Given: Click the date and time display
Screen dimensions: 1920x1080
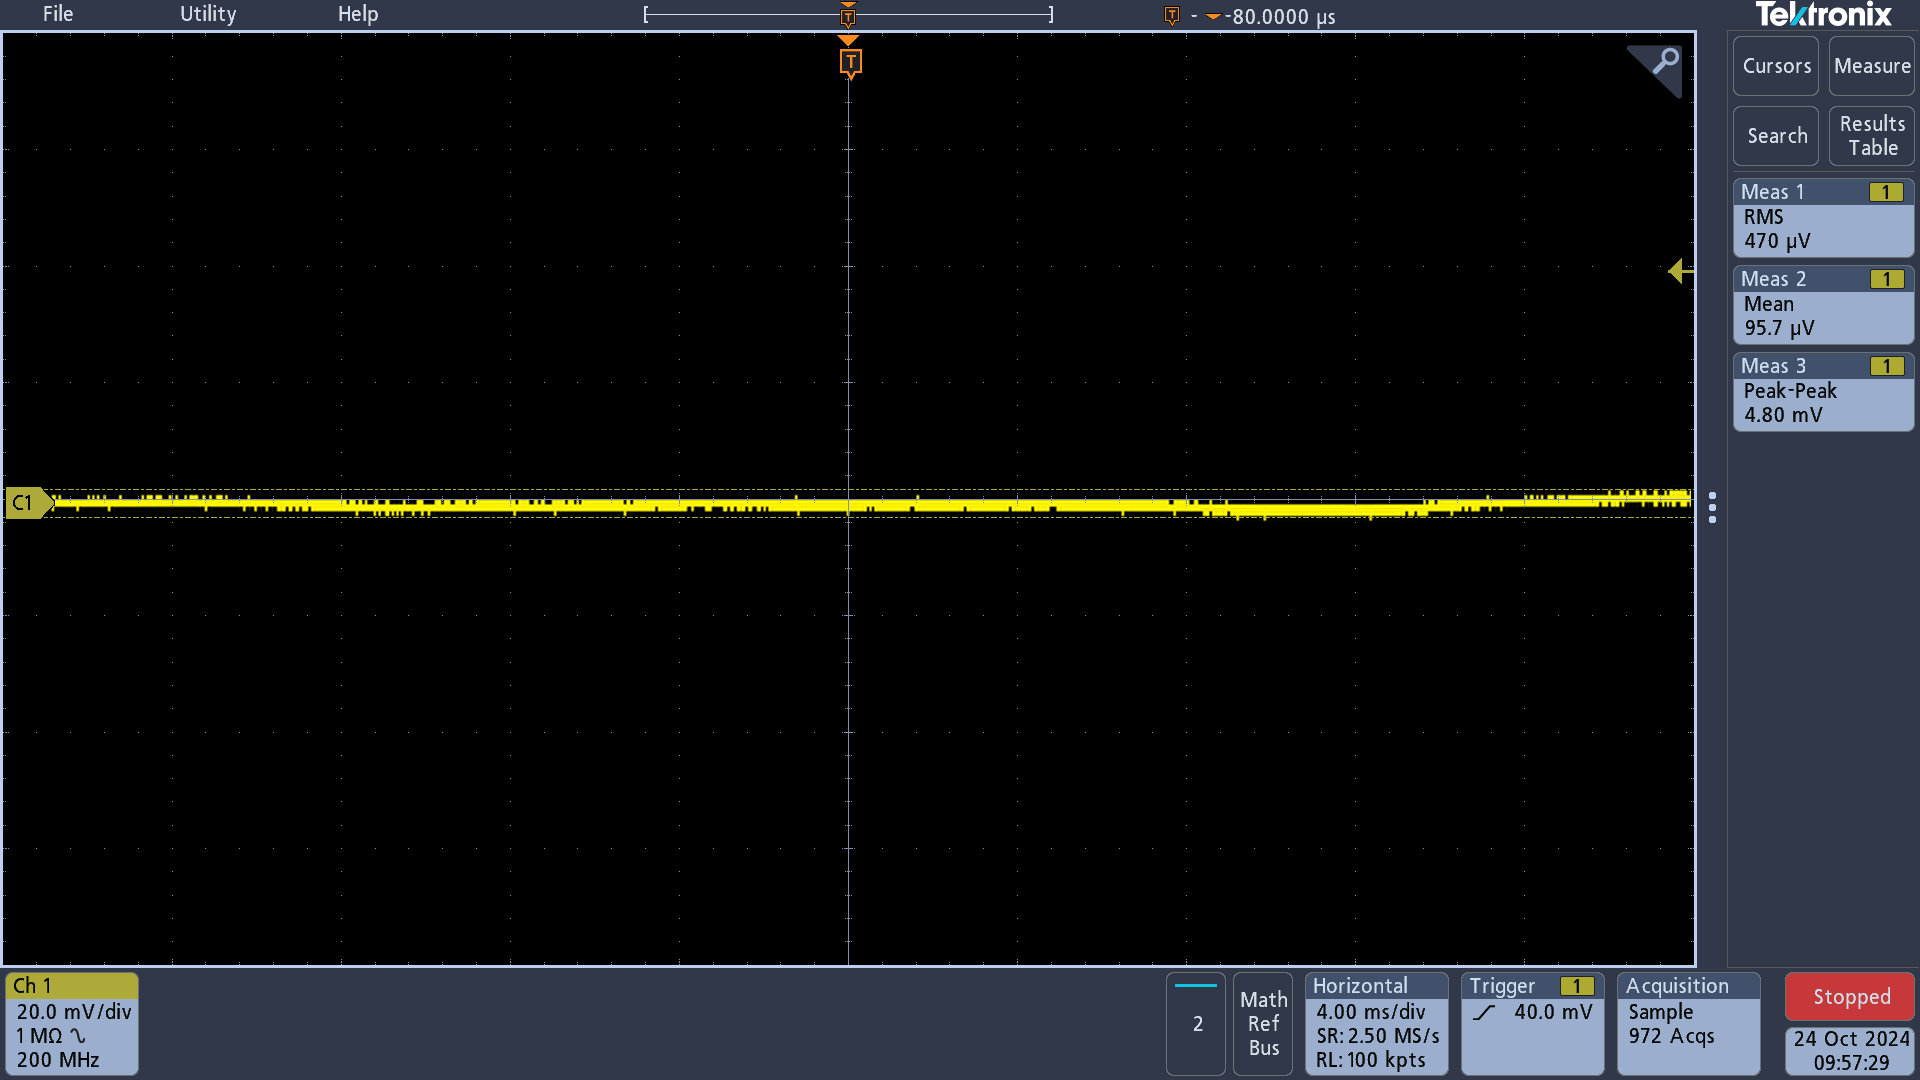Looking at the screenshot, I should [1850, 1051].
